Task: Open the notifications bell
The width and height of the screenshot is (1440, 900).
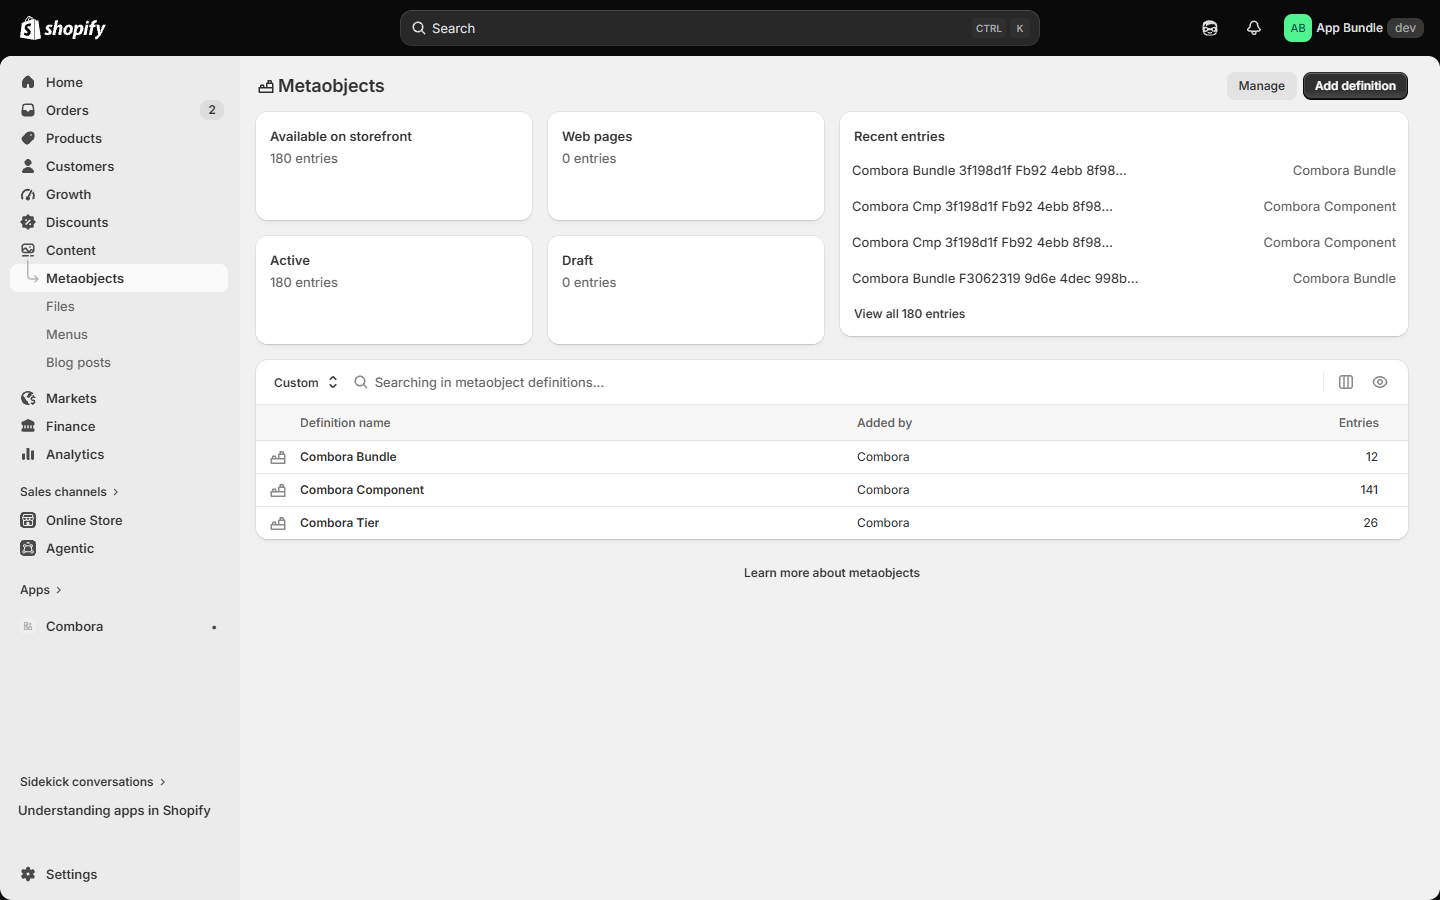Action: (1254, 28)
